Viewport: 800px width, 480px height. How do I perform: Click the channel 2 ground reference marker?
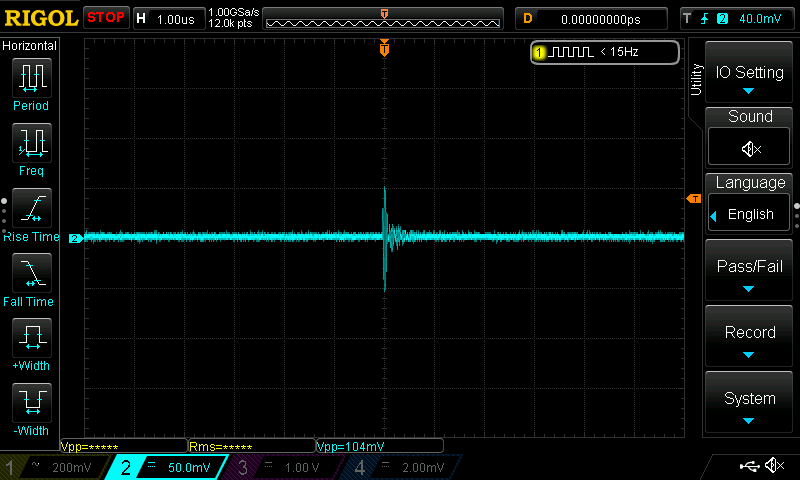coord(76,238)
